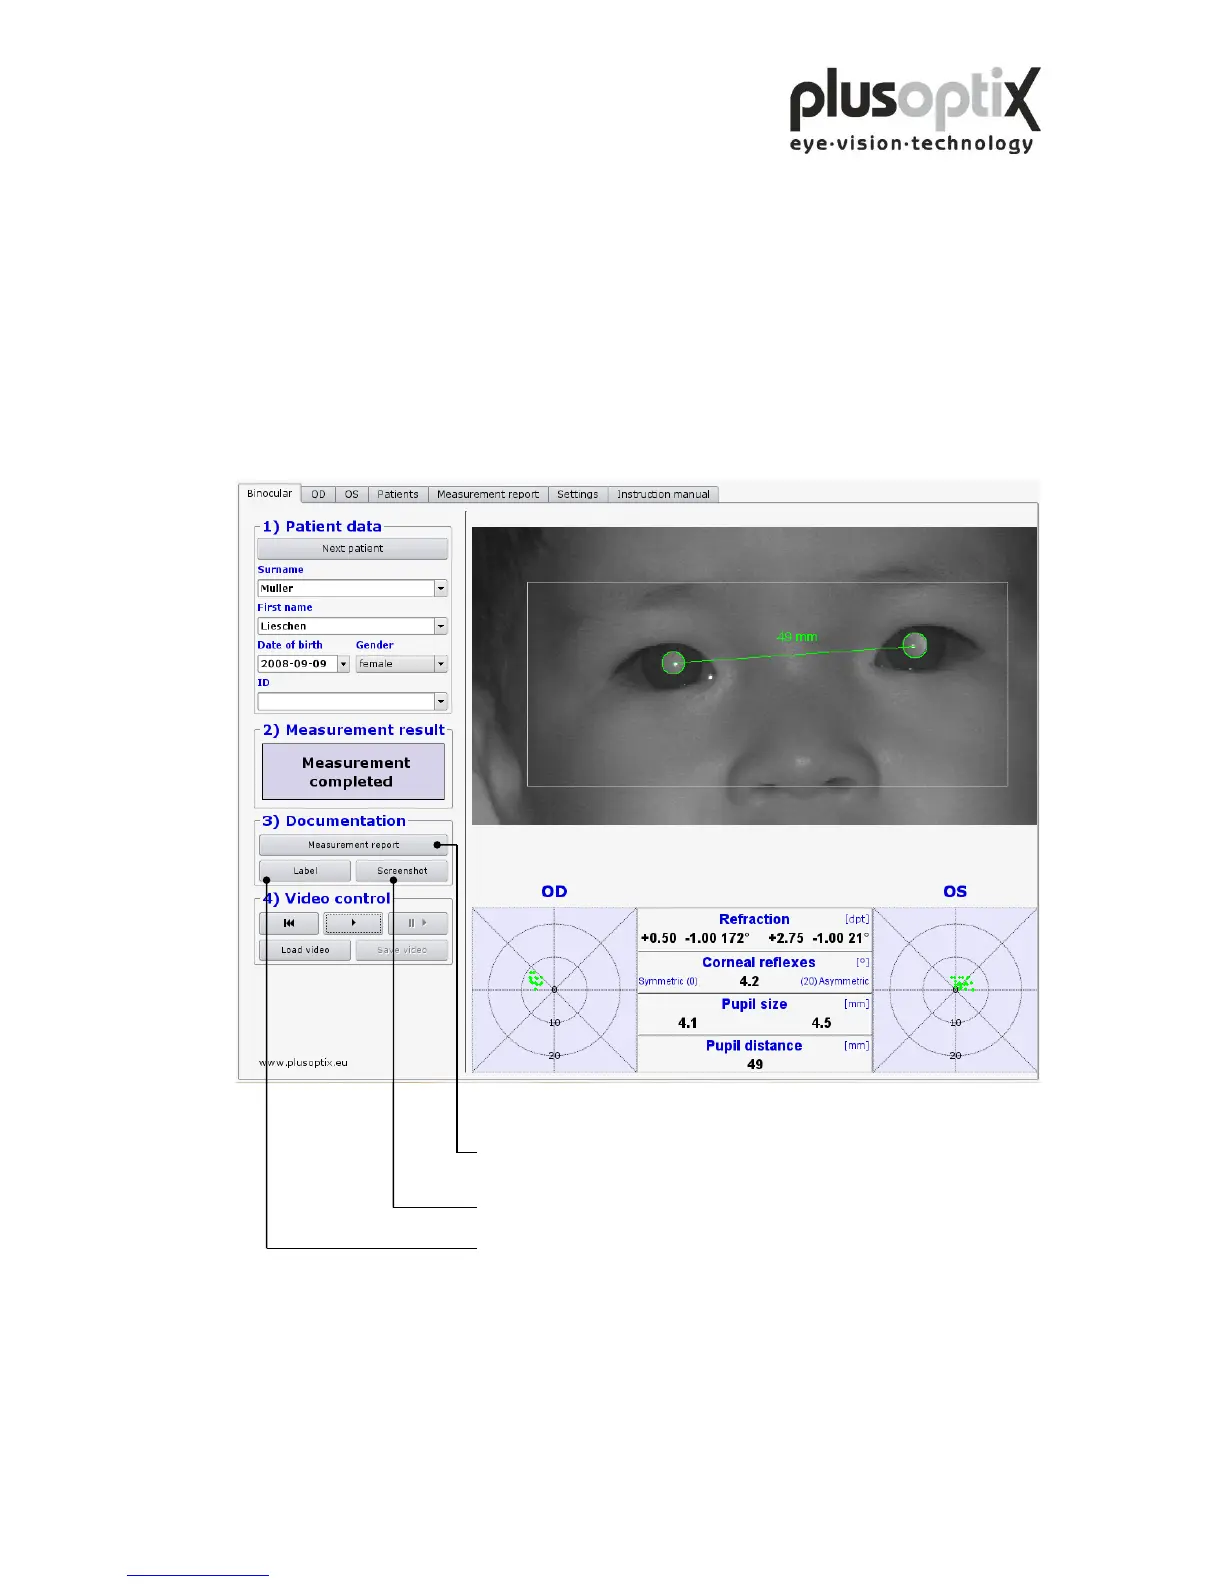Viewport: 1224px width, 1584px height.
Task: Click the Load video button
Action: [x=305, y=950]
